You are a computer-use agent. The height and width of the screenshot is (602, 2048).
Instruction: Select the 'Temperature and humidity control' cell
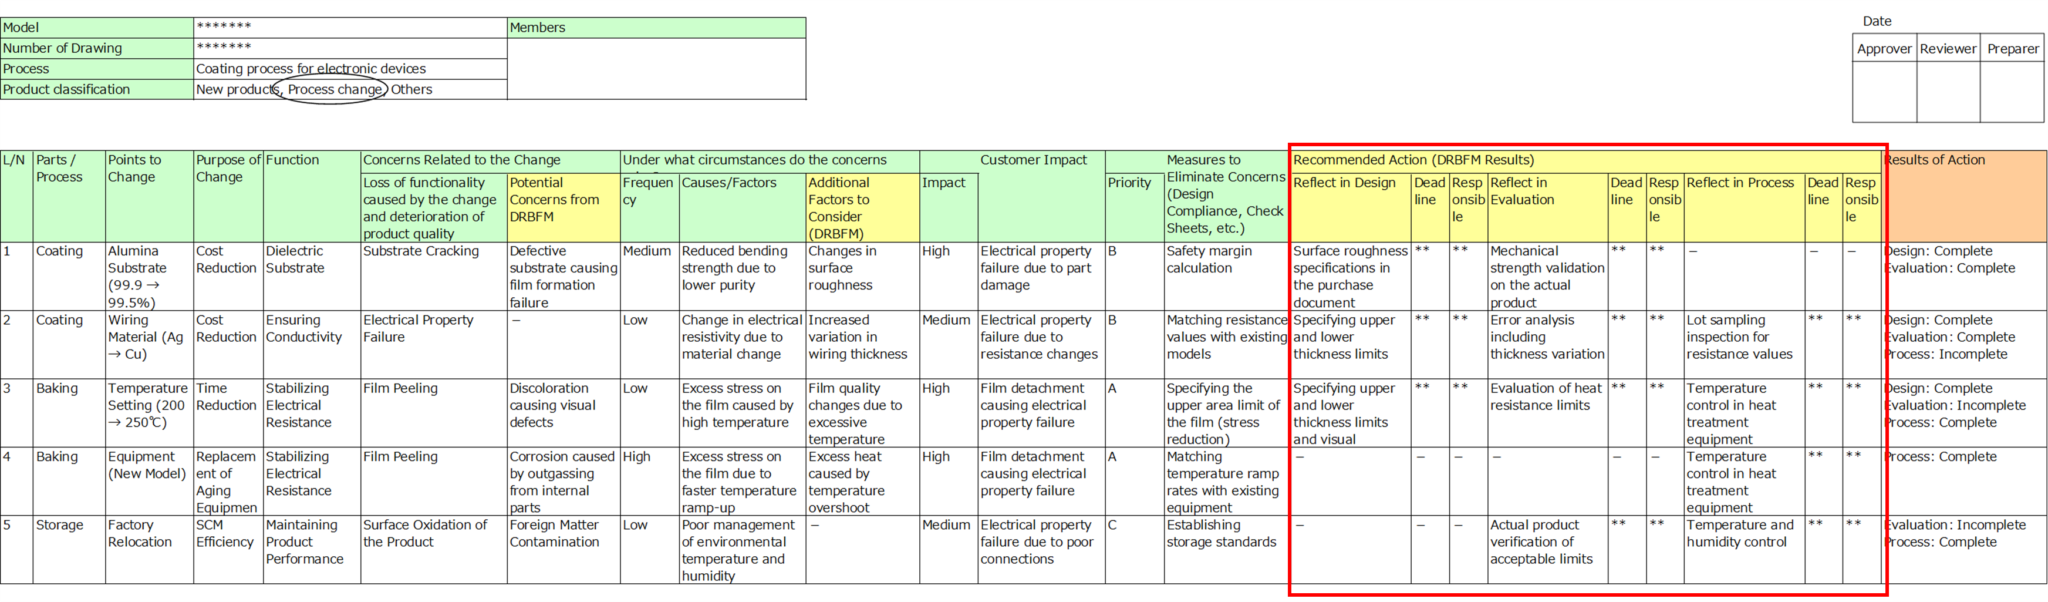1744,549
